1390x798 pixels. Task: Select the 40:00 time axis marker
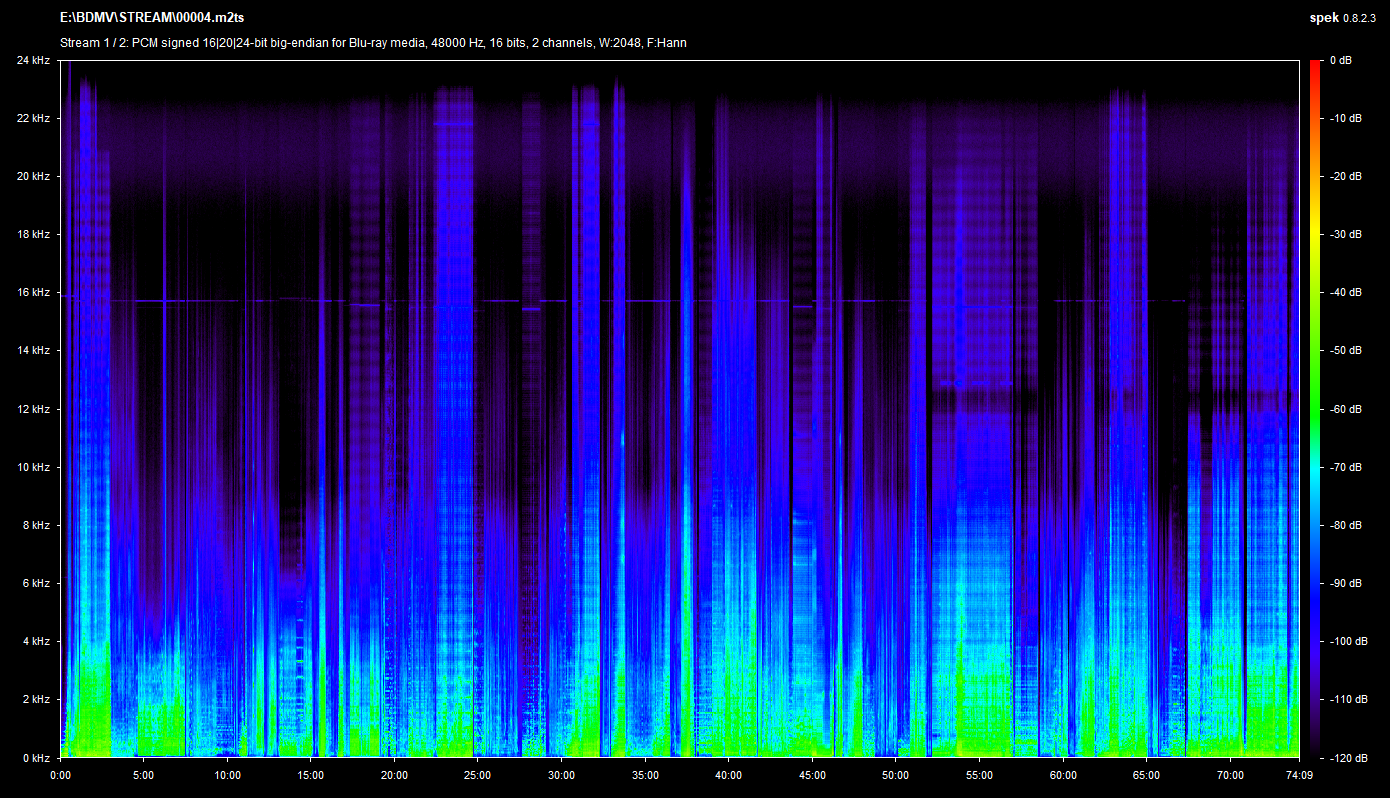(x=729, y=775)
